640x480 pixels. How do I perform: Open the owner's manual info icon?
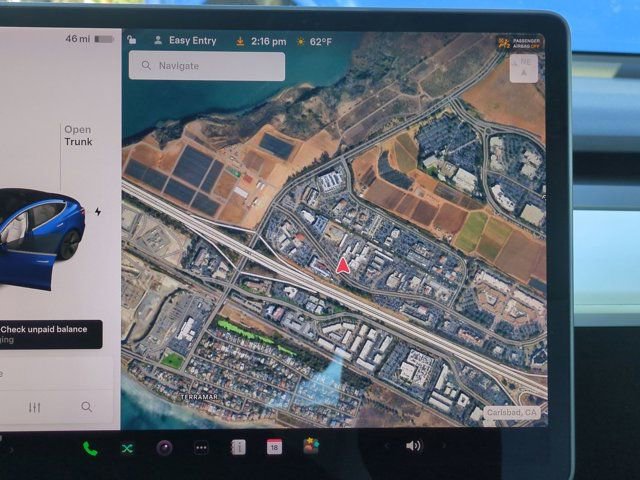point(238,448)
